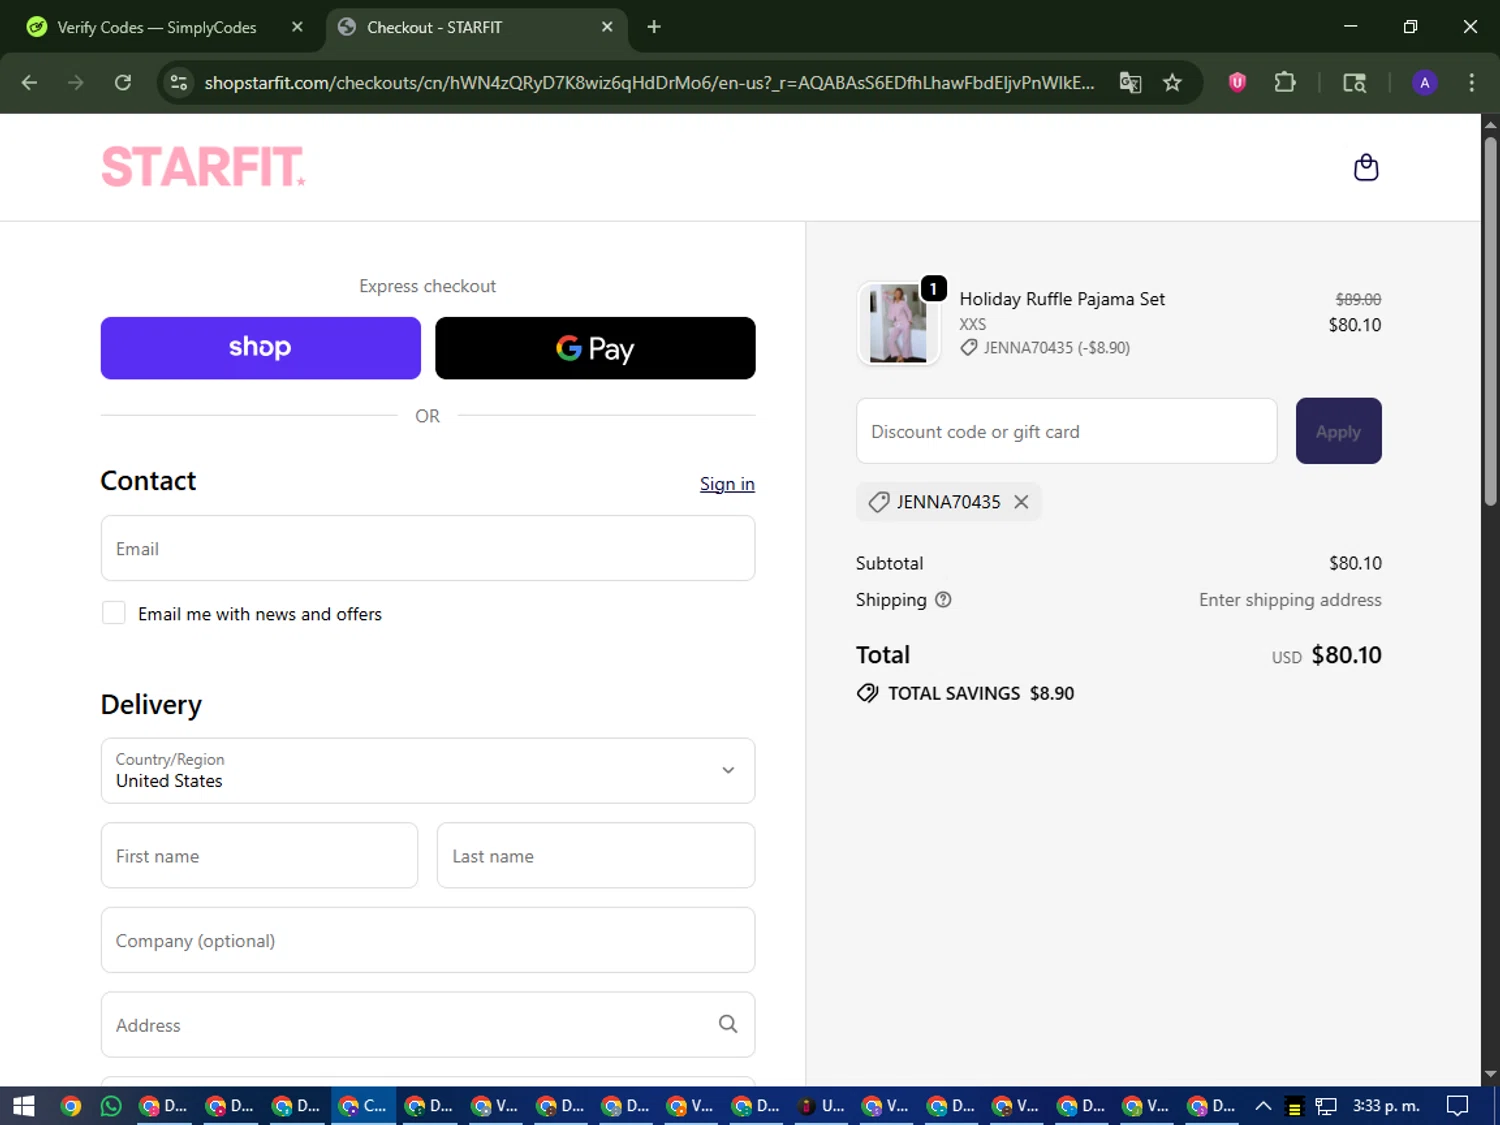Click the taskbar clock showing 3:33 p. m.
The image size is (1500, 1125).
[1386, 1106]
